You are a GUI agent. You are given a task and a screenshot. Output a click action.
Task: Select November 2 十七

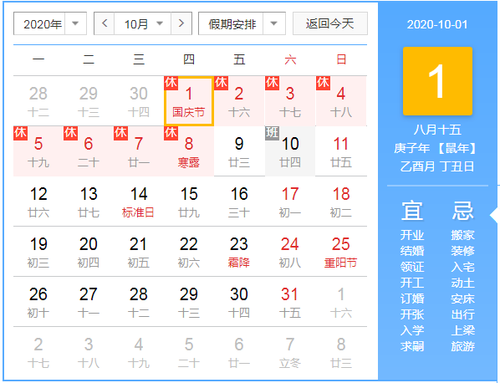pos(38,352)
